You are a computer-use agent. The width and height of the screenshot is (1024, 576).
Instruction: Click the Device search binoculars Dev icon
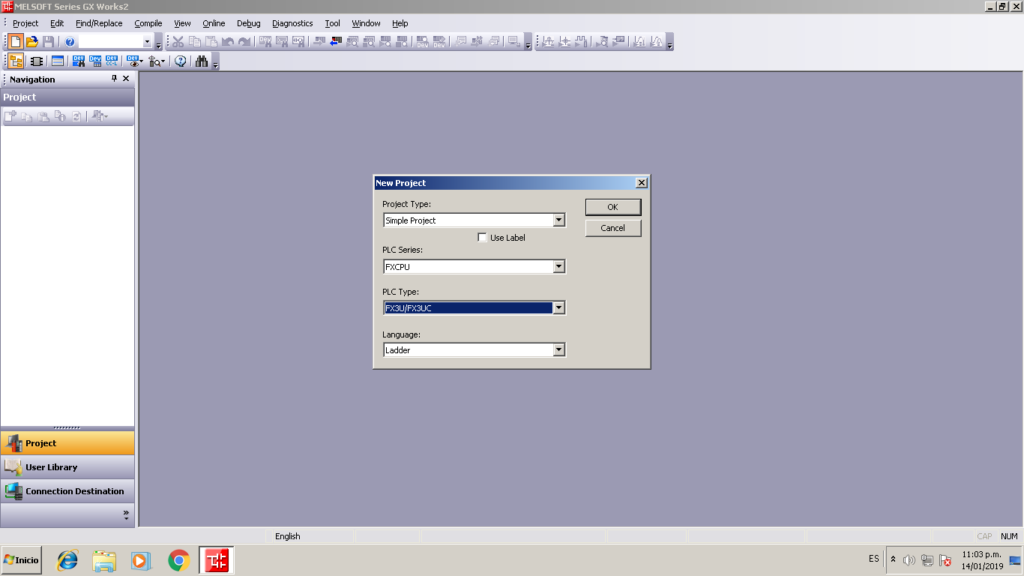point(79,61)
